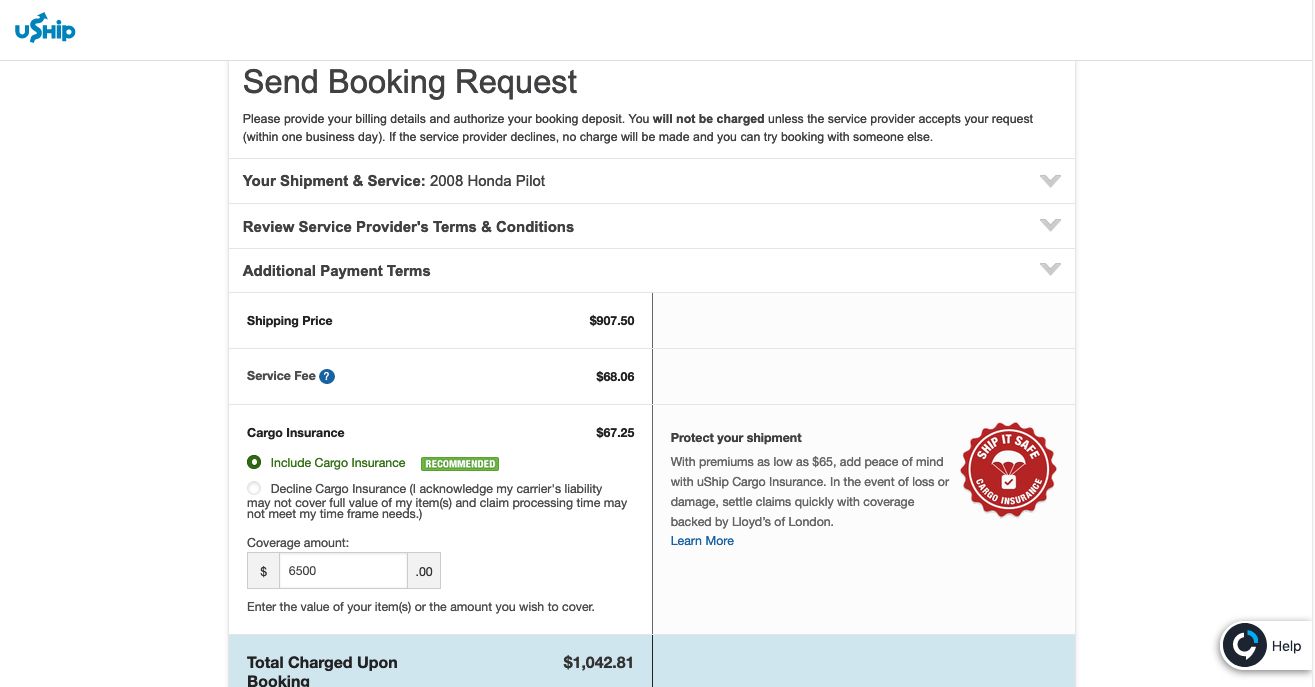Image resolution: width=1315 pixels, height=687 pixels.
Task: Click the .00 suffix of coverage amount
Action: pos(424,571)
